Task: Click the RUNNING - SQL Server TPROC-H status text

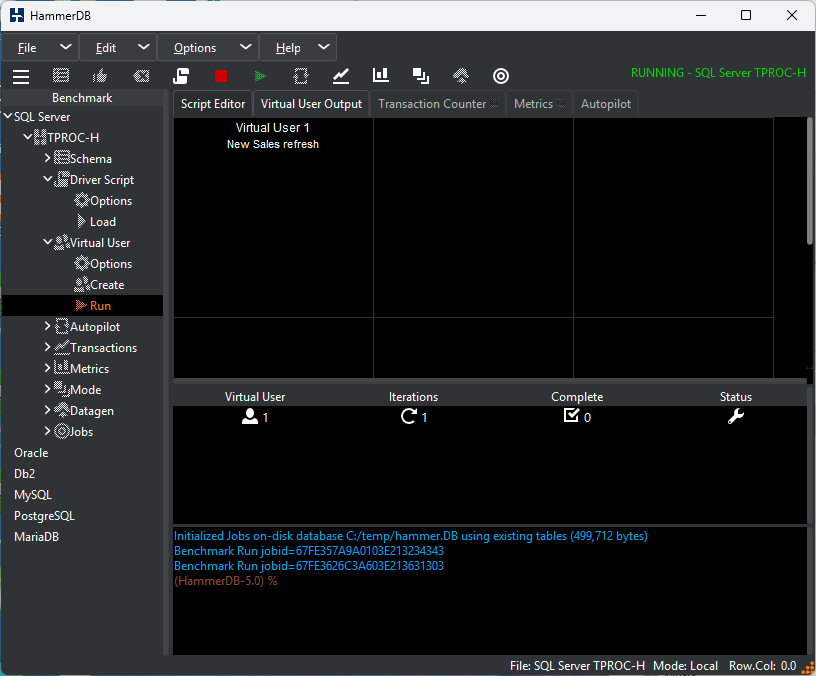Action: pos(718,73)
